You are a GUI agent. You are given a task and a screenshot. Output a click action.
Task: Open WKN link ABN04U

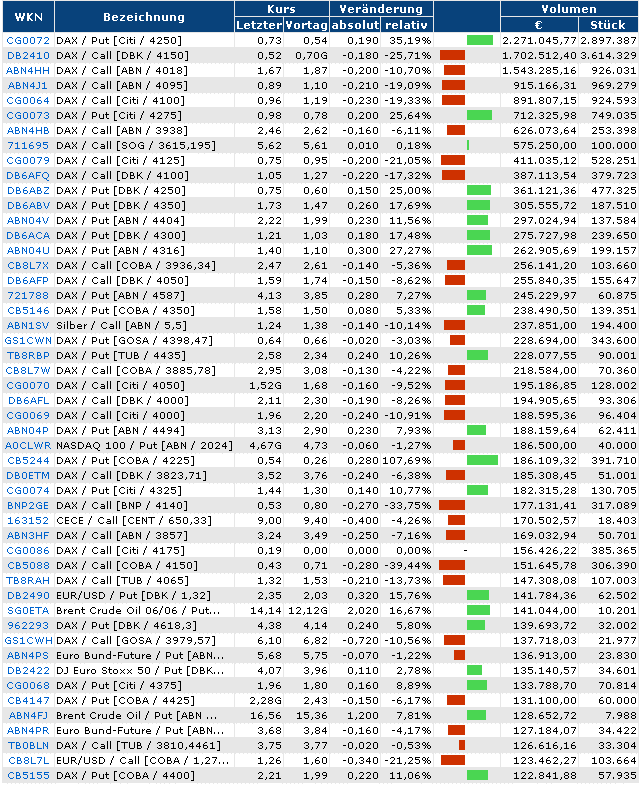click(x=28, y=251)
